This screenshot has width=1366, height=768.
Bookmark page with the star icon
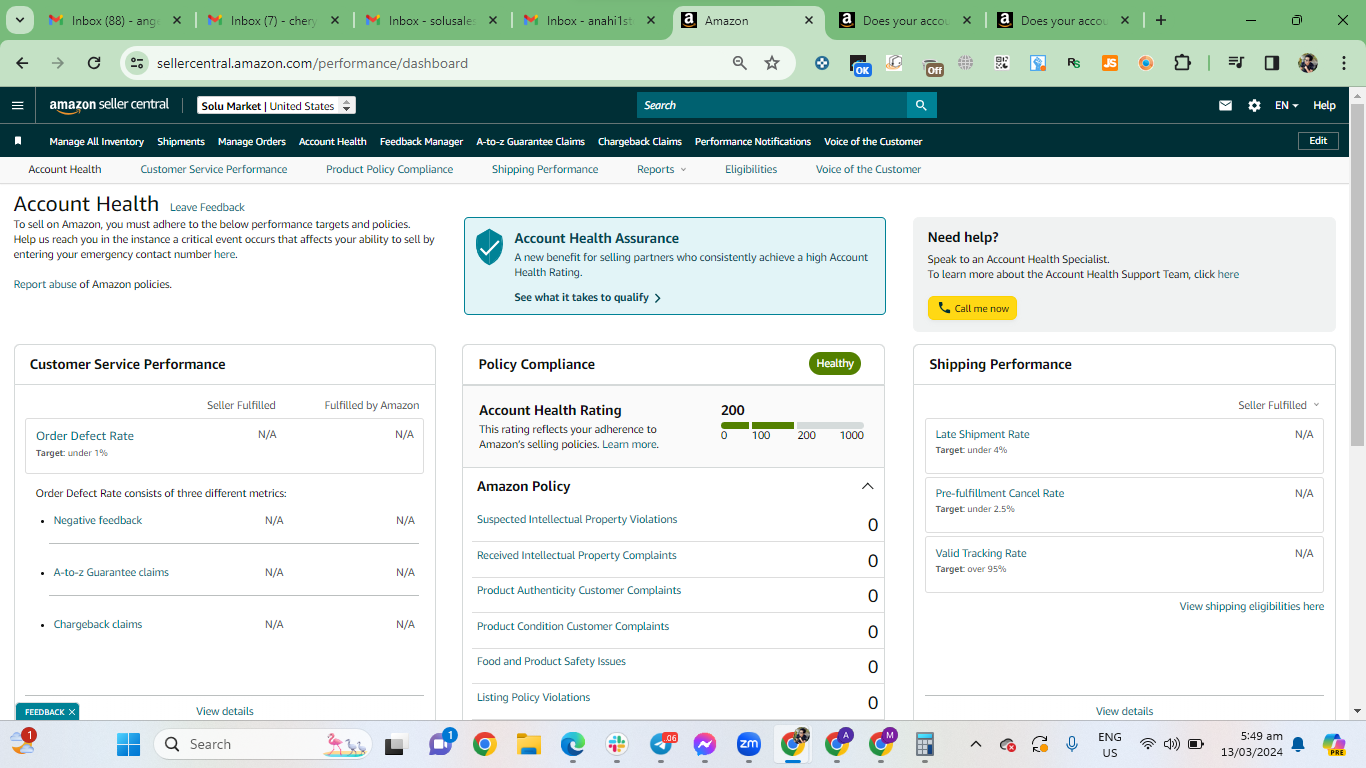point(772,63)
